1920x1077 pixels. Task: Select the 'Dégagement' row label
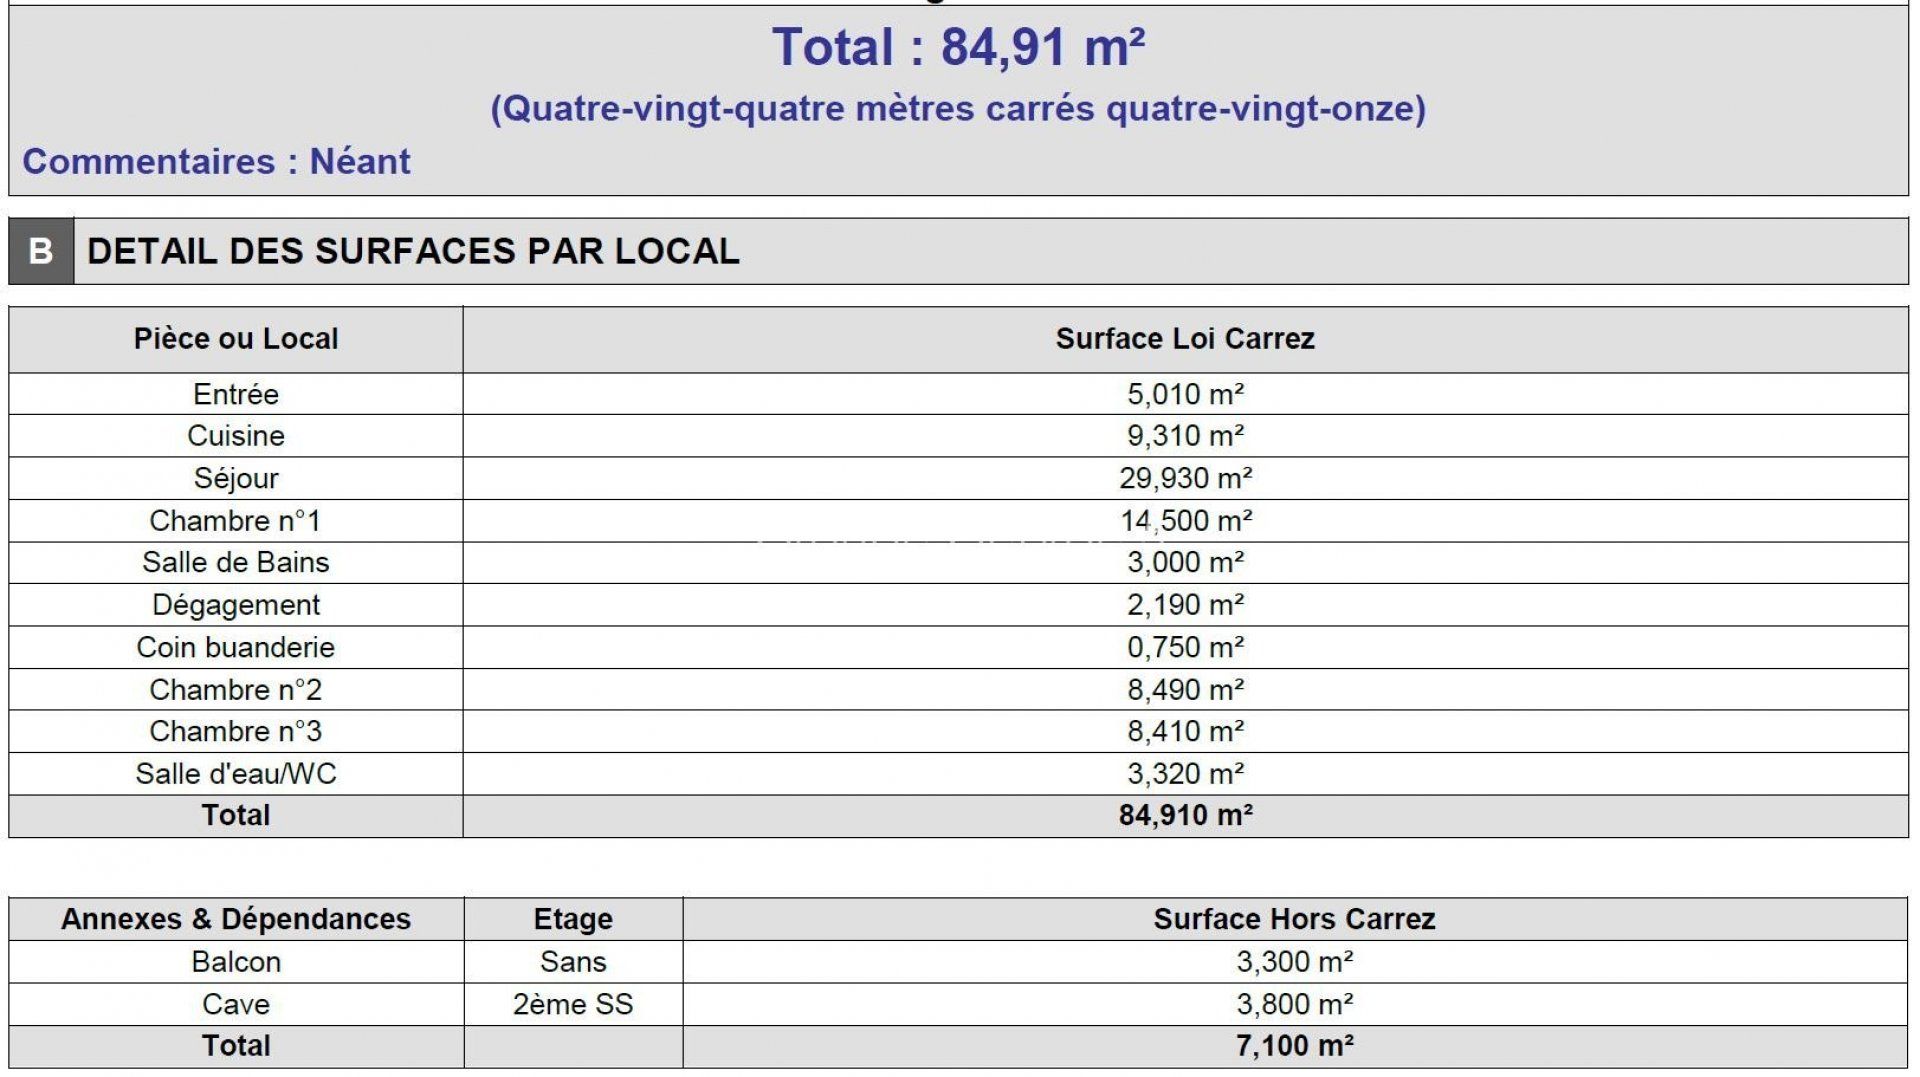pyautogui.click(x=236, y=605)
